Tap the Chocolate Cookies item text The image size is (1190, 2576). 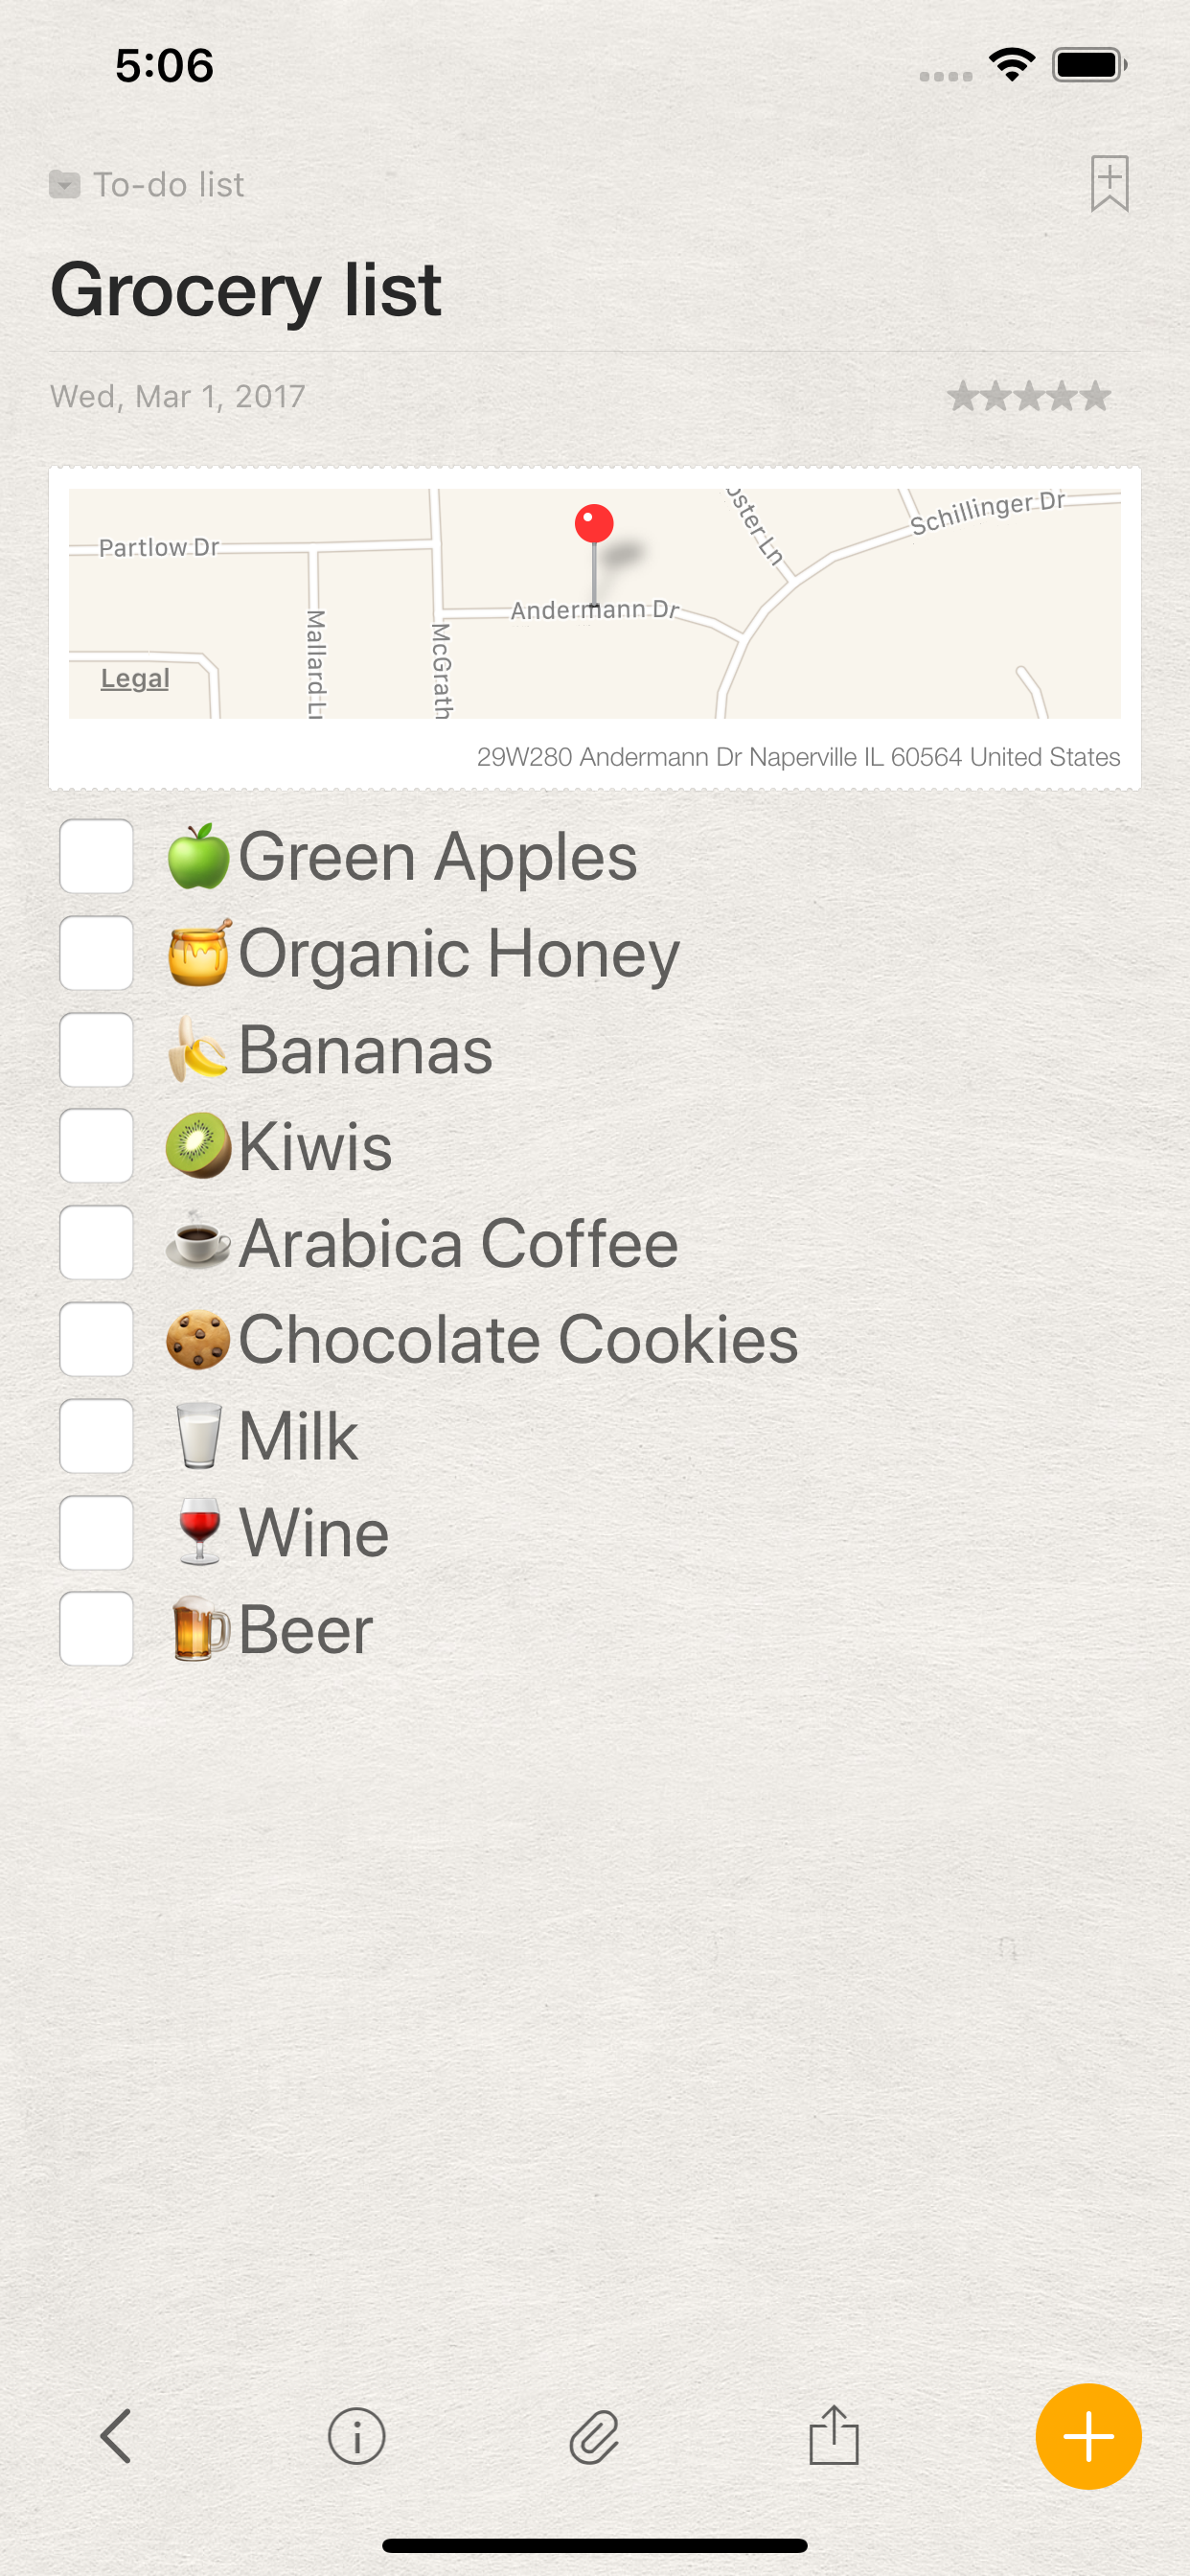pos(518,1340)
